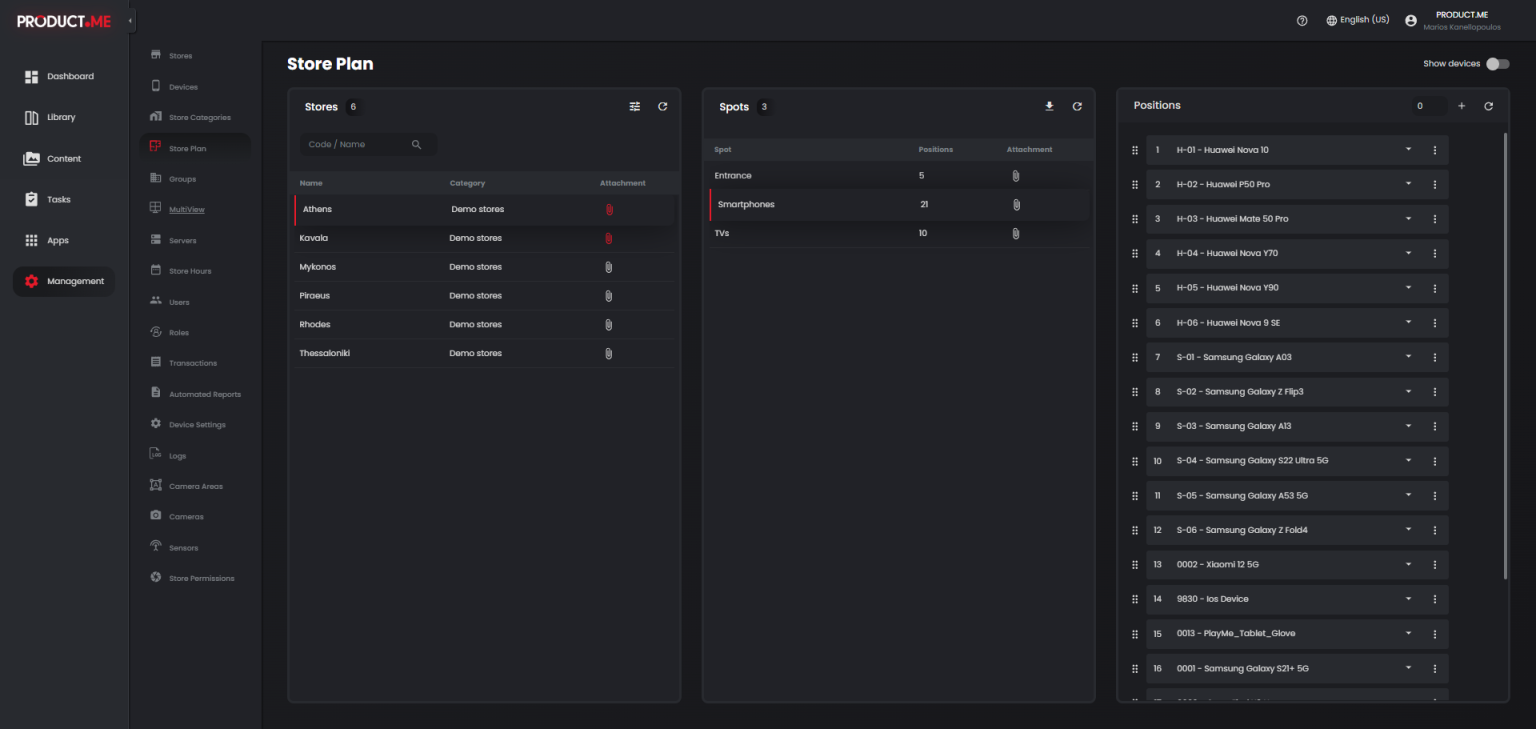
Task: Go to the MultiView section
Action: coord(185,208)
